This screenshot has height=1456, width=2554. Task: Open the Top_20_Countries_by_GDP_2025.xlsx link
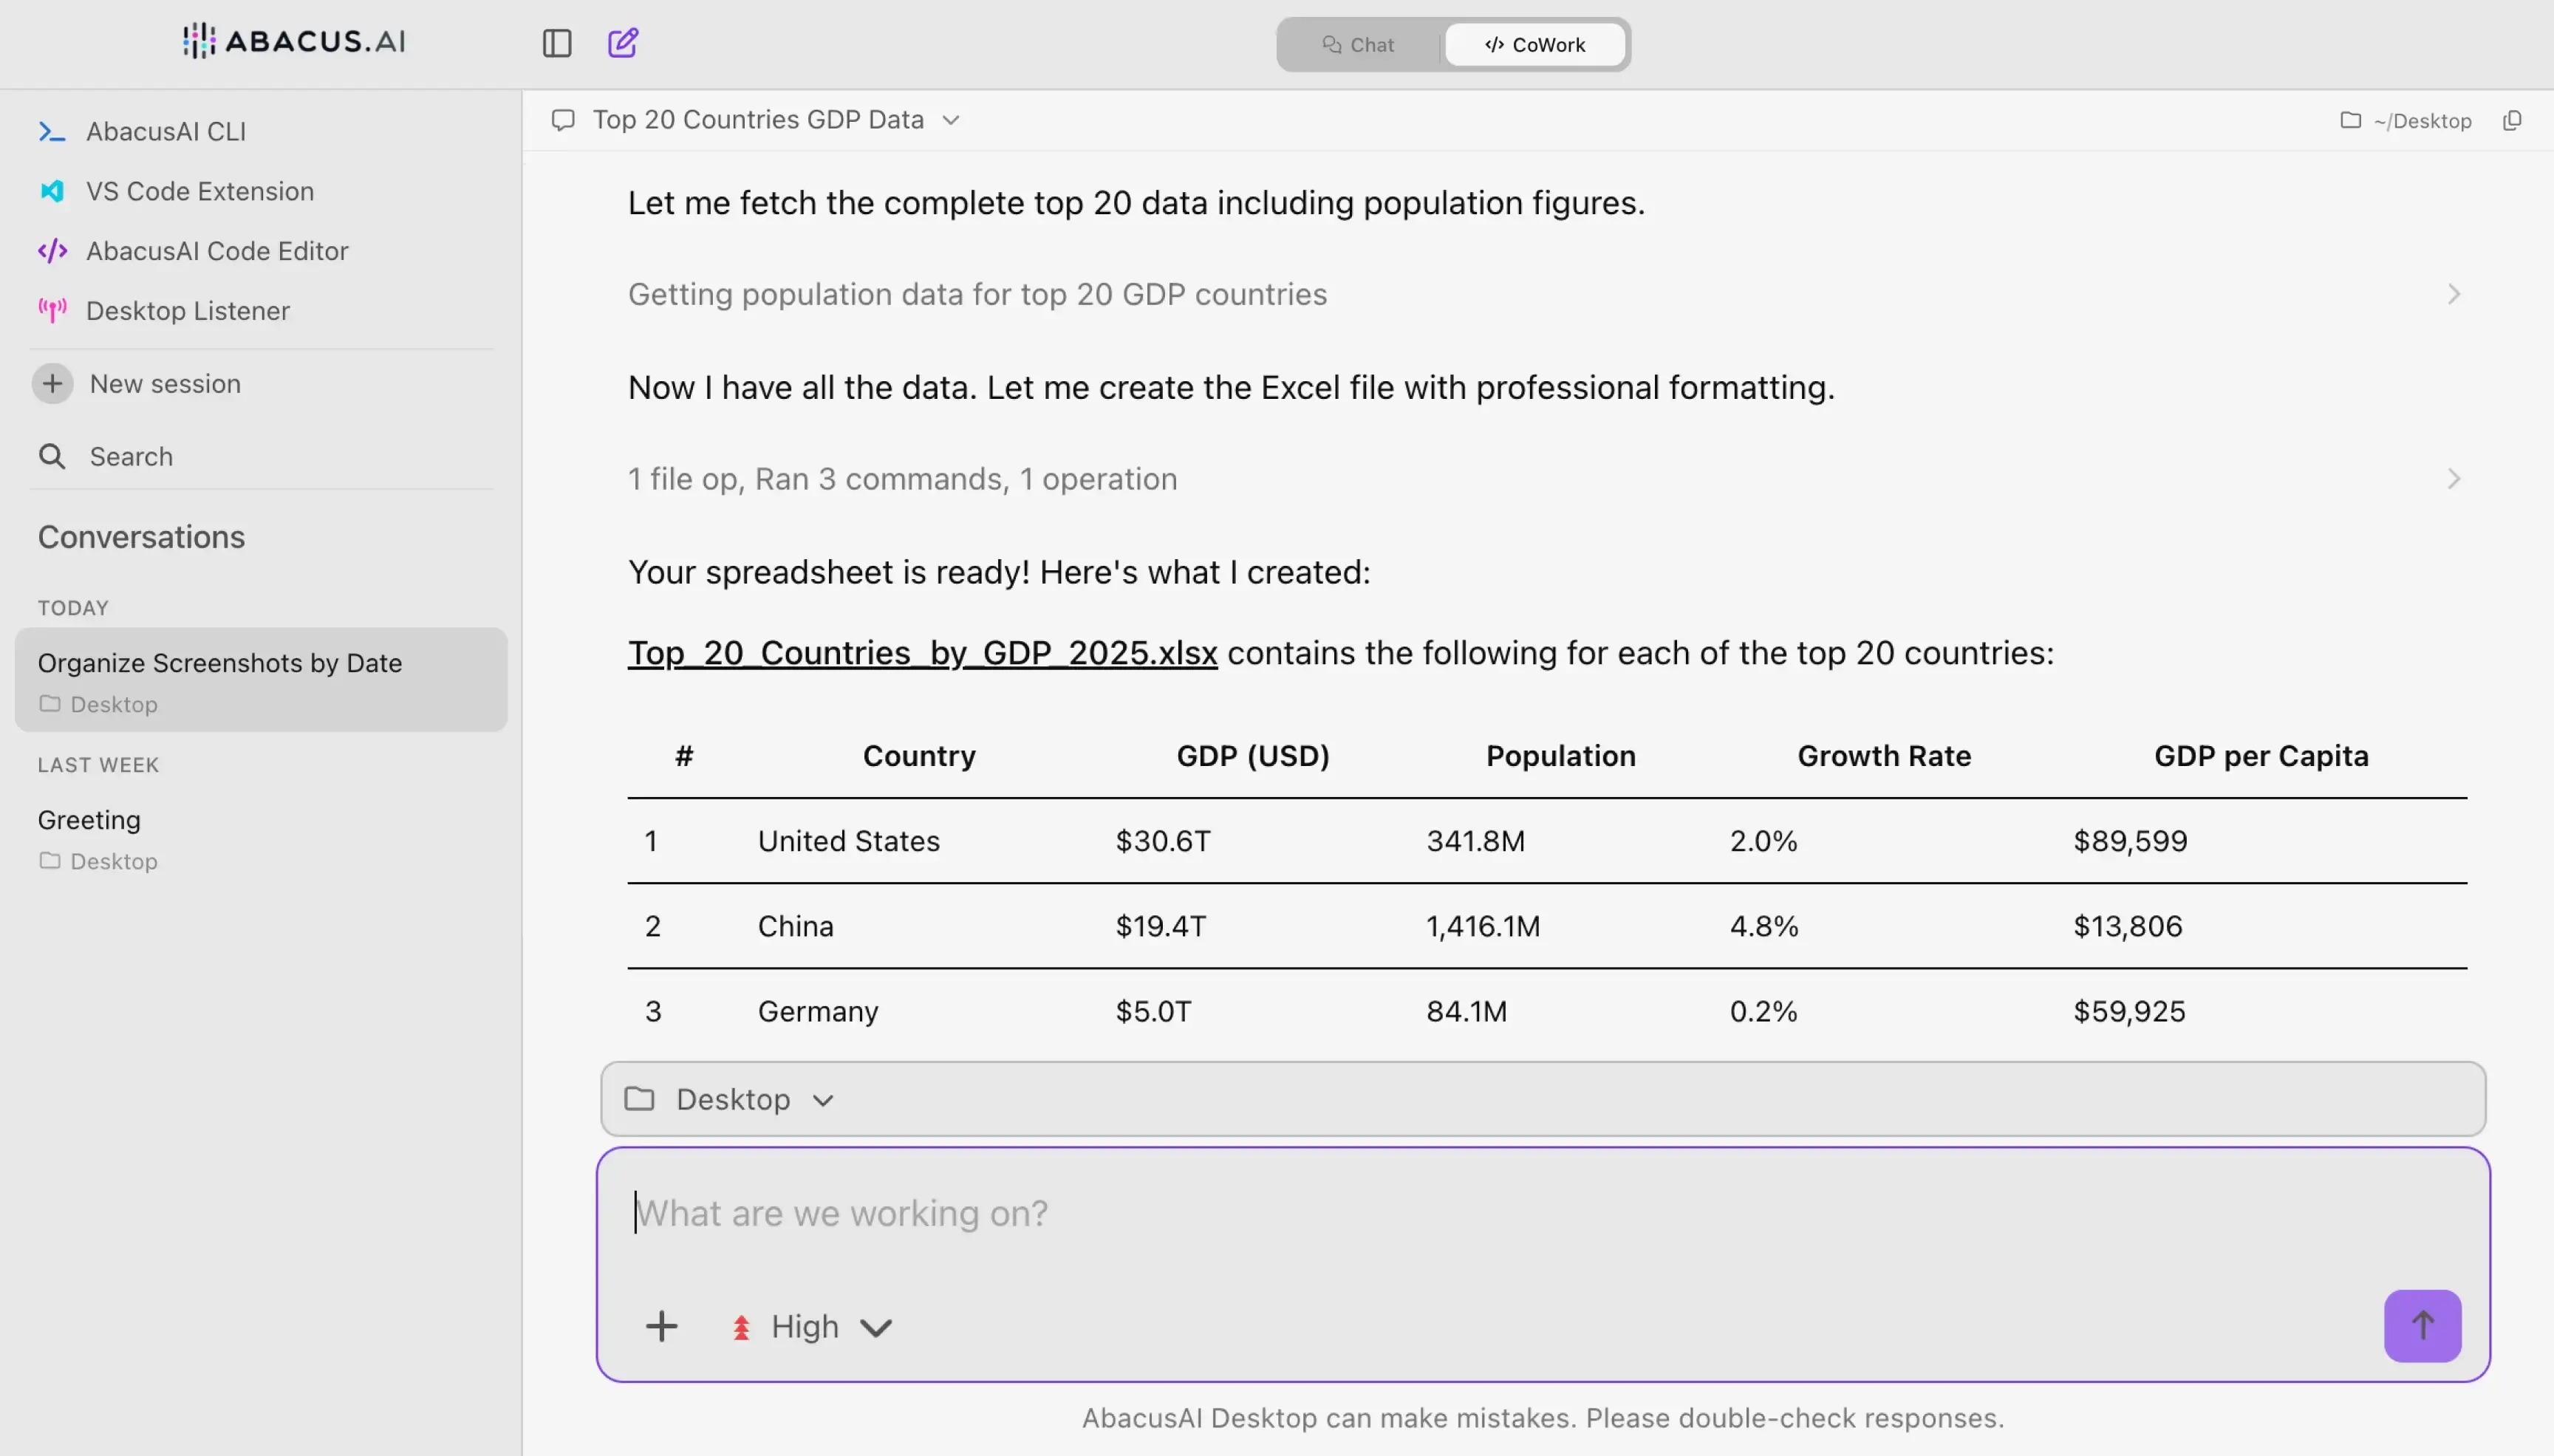pyautogui.click(x=921, y=653)
